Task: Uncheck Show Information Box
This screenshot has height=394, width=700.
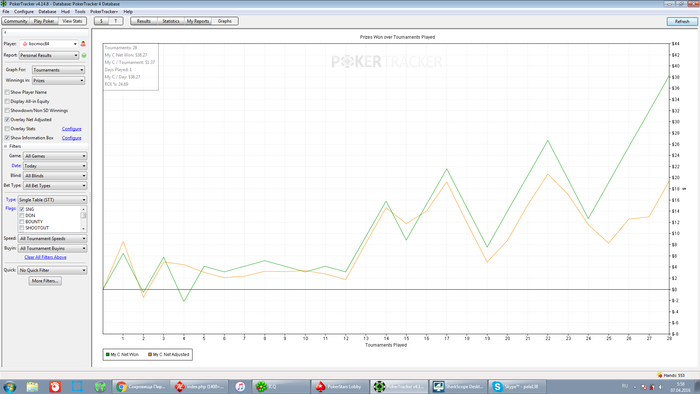Action: tap(7, 138)
